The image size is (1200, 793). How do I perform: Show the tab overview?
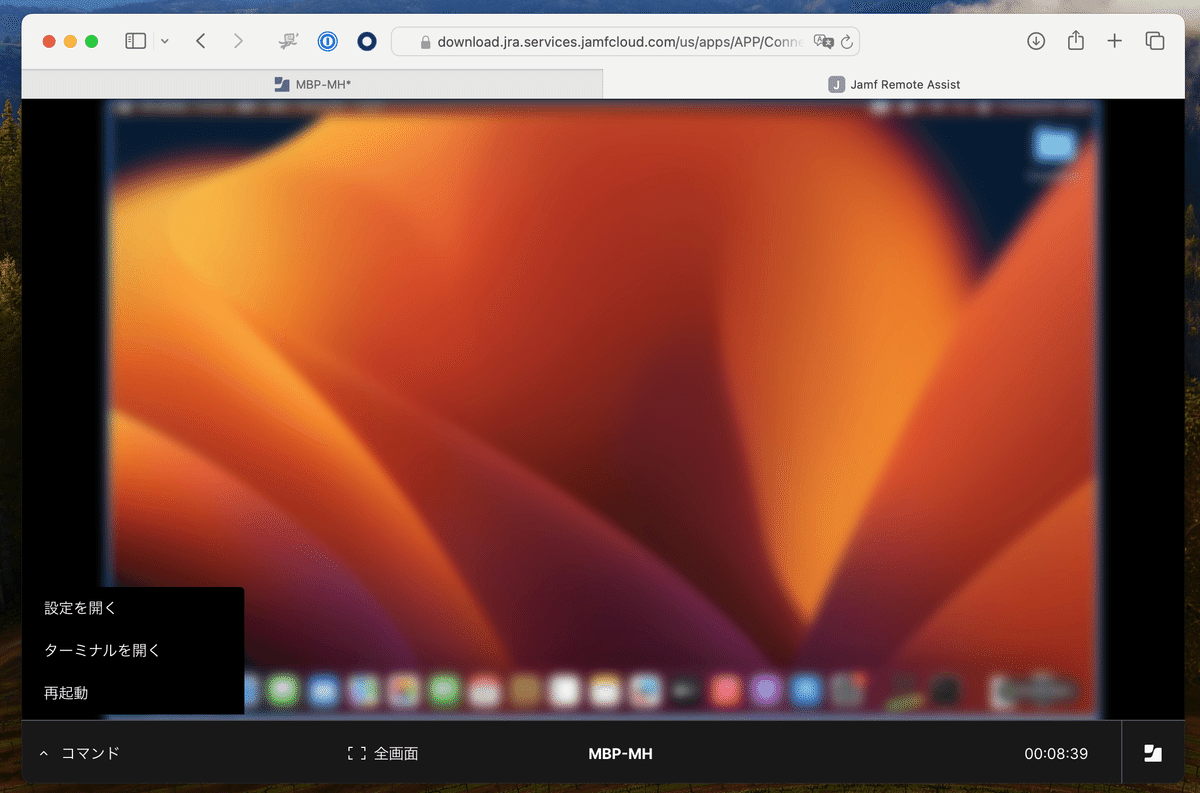[1155, 41]
